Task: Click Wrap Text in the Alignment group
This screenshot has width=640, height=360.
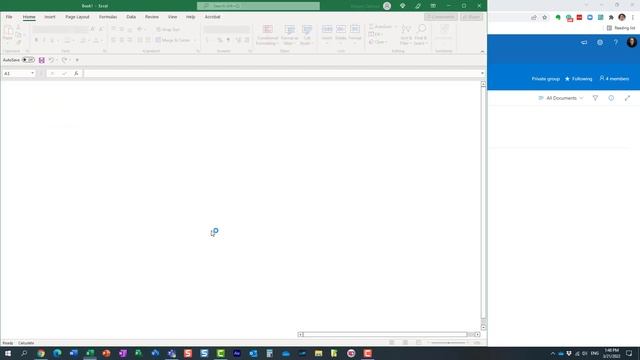Action: point(168,29)
